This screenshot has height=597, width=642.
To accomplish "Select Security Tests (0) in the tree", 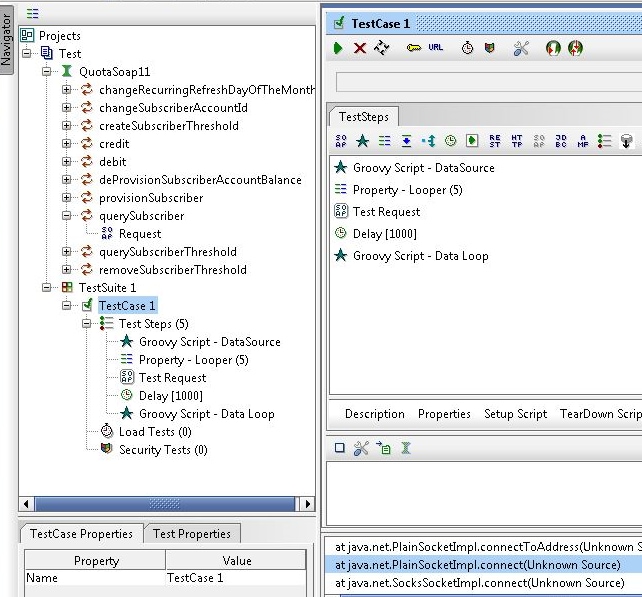I will (x=163, y=450).
